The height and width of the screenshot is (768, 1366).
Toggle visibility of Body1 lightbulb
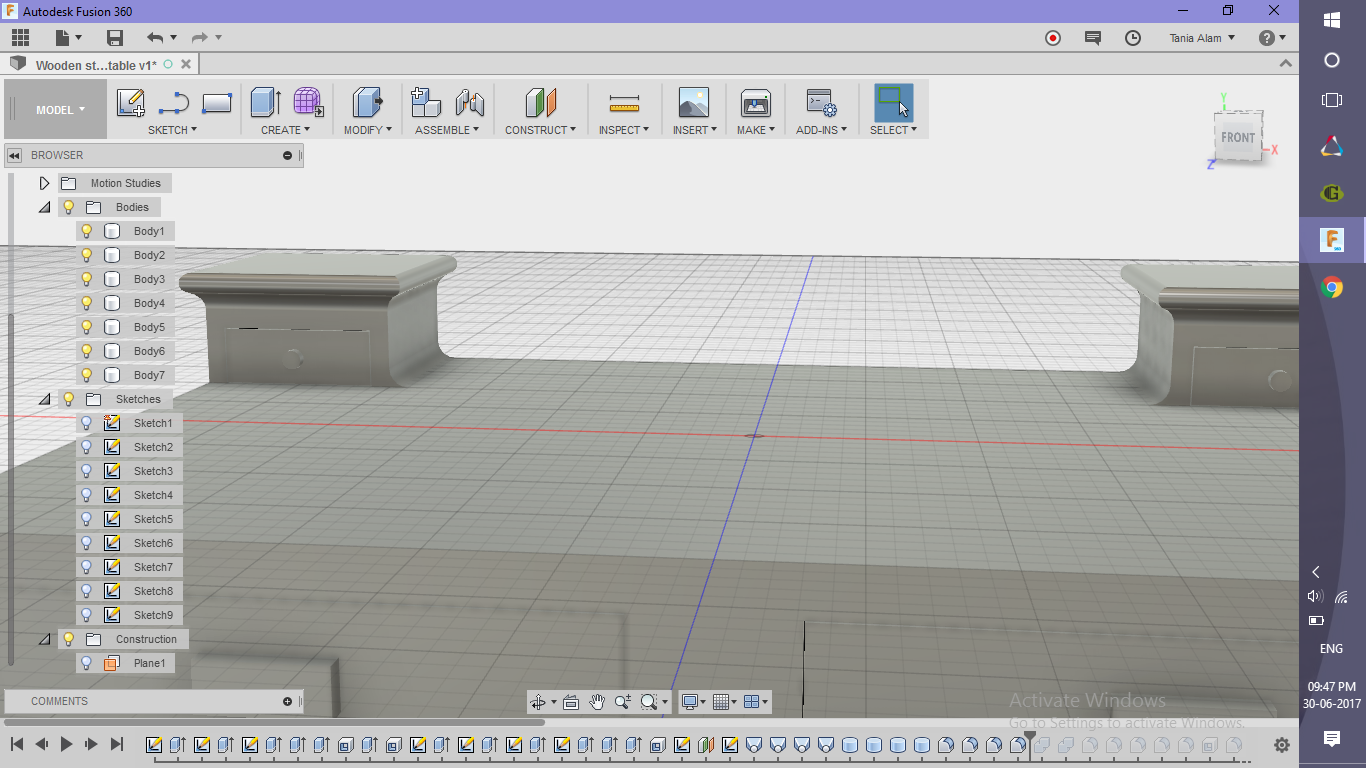(x=87, y=231)
